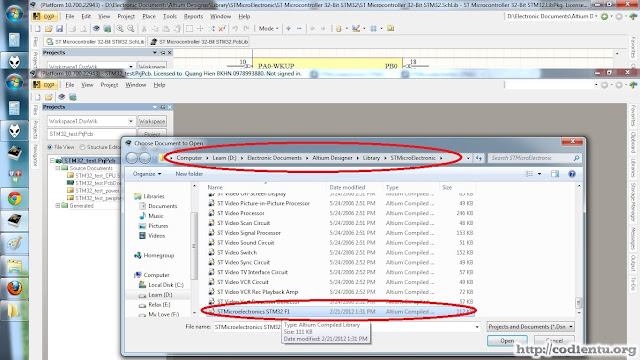
Task: Open Reports menu in back Altium window
Action: (x=193, y=16)
